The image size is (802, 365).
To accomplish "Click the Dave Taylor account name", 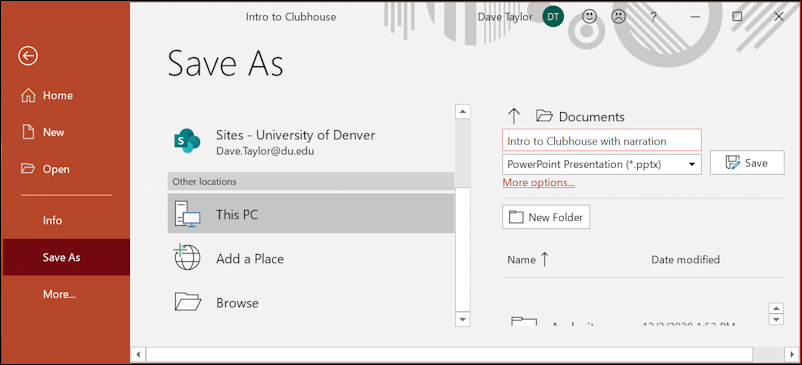I will pos(505,17).
